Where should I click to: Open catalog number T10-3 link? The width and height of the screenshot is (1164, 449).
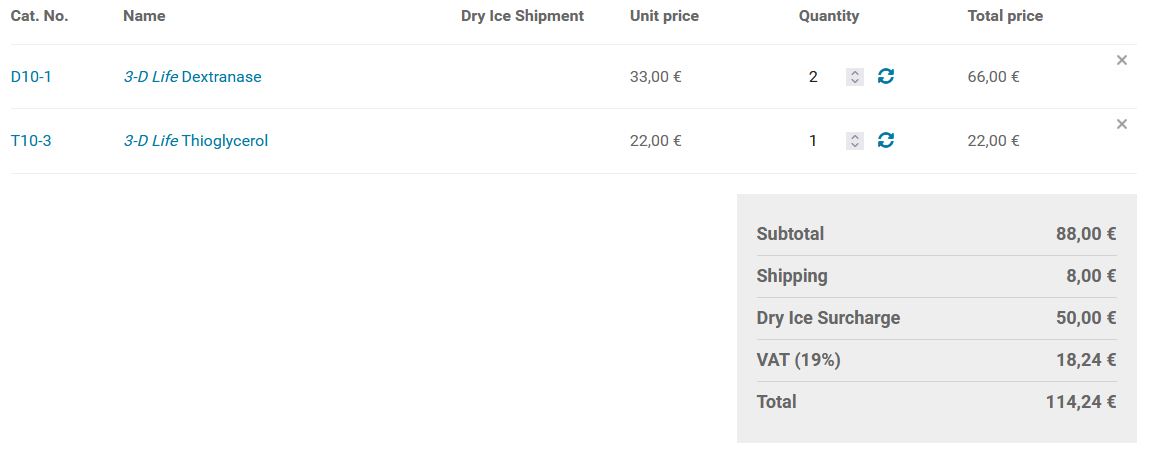click(x=31, y=141)
